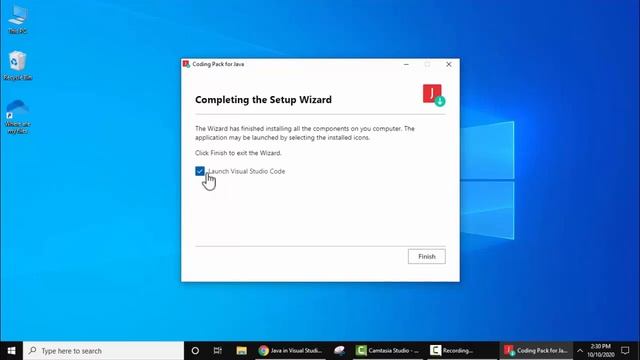Select the 'Completing the Setup Wizard' heading
This screenshot has height=360, width=640.
click(263, 100)
